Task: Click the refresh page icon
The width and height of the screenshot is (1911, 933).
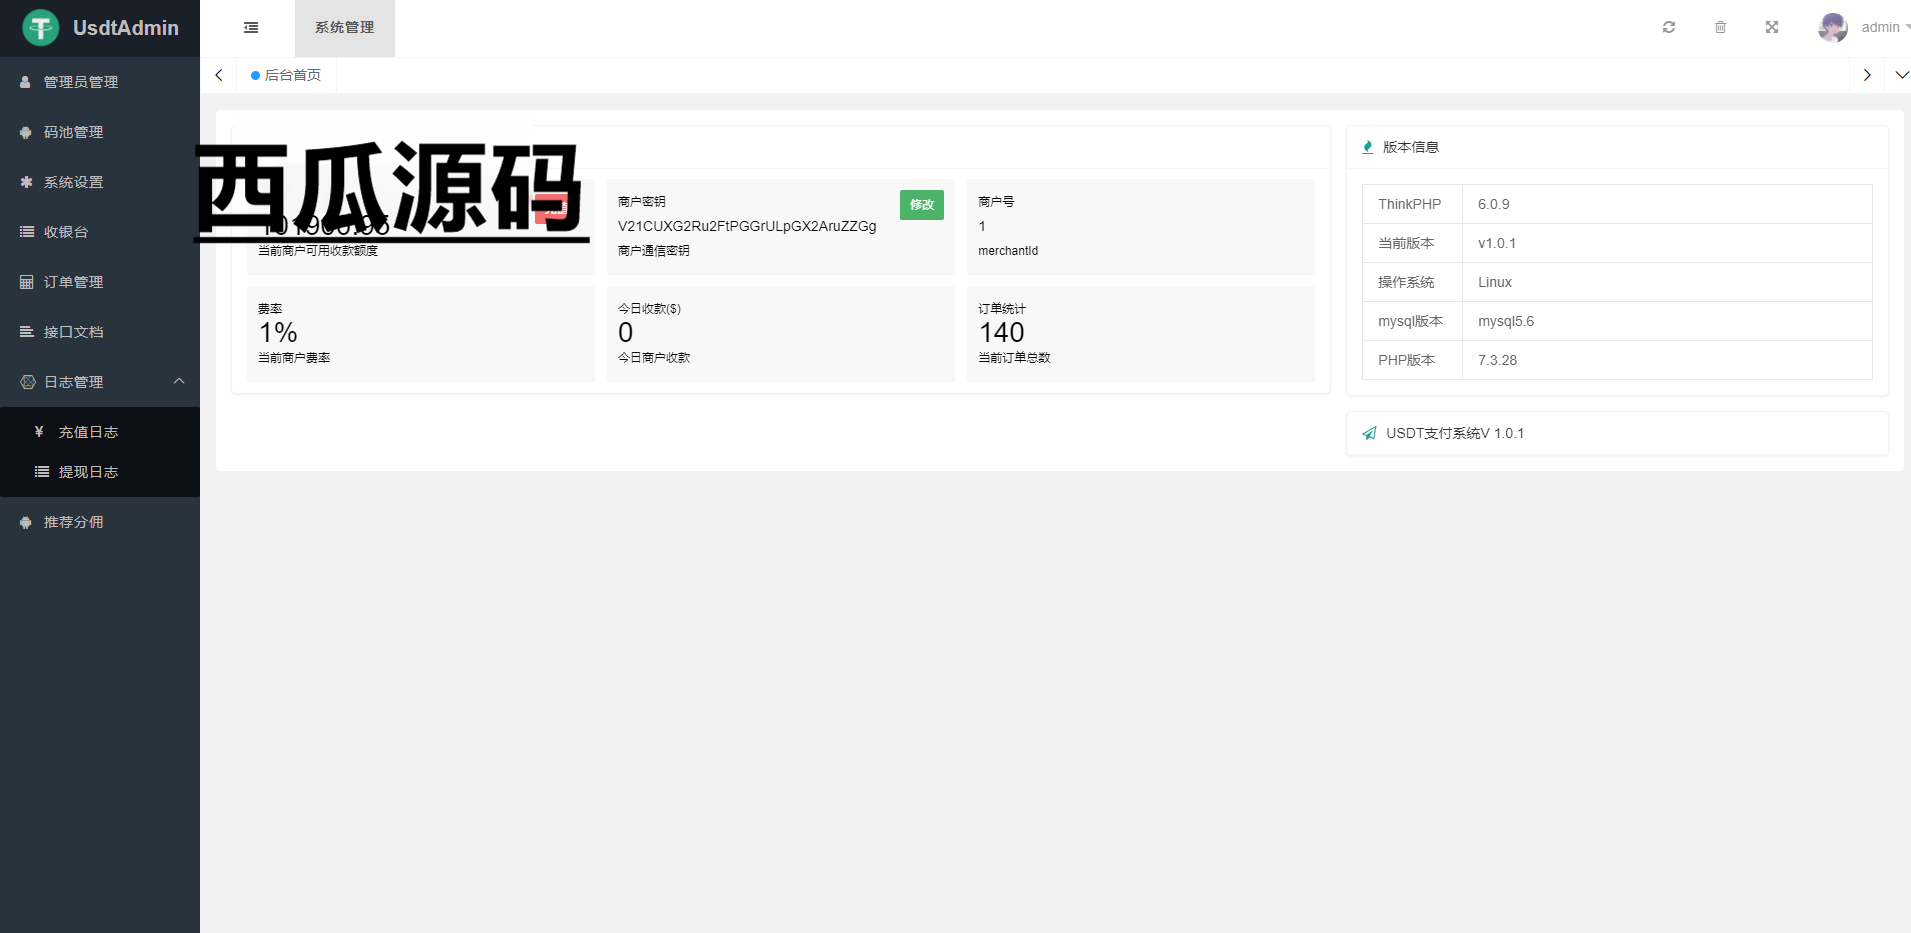Action: (1669, 27)
